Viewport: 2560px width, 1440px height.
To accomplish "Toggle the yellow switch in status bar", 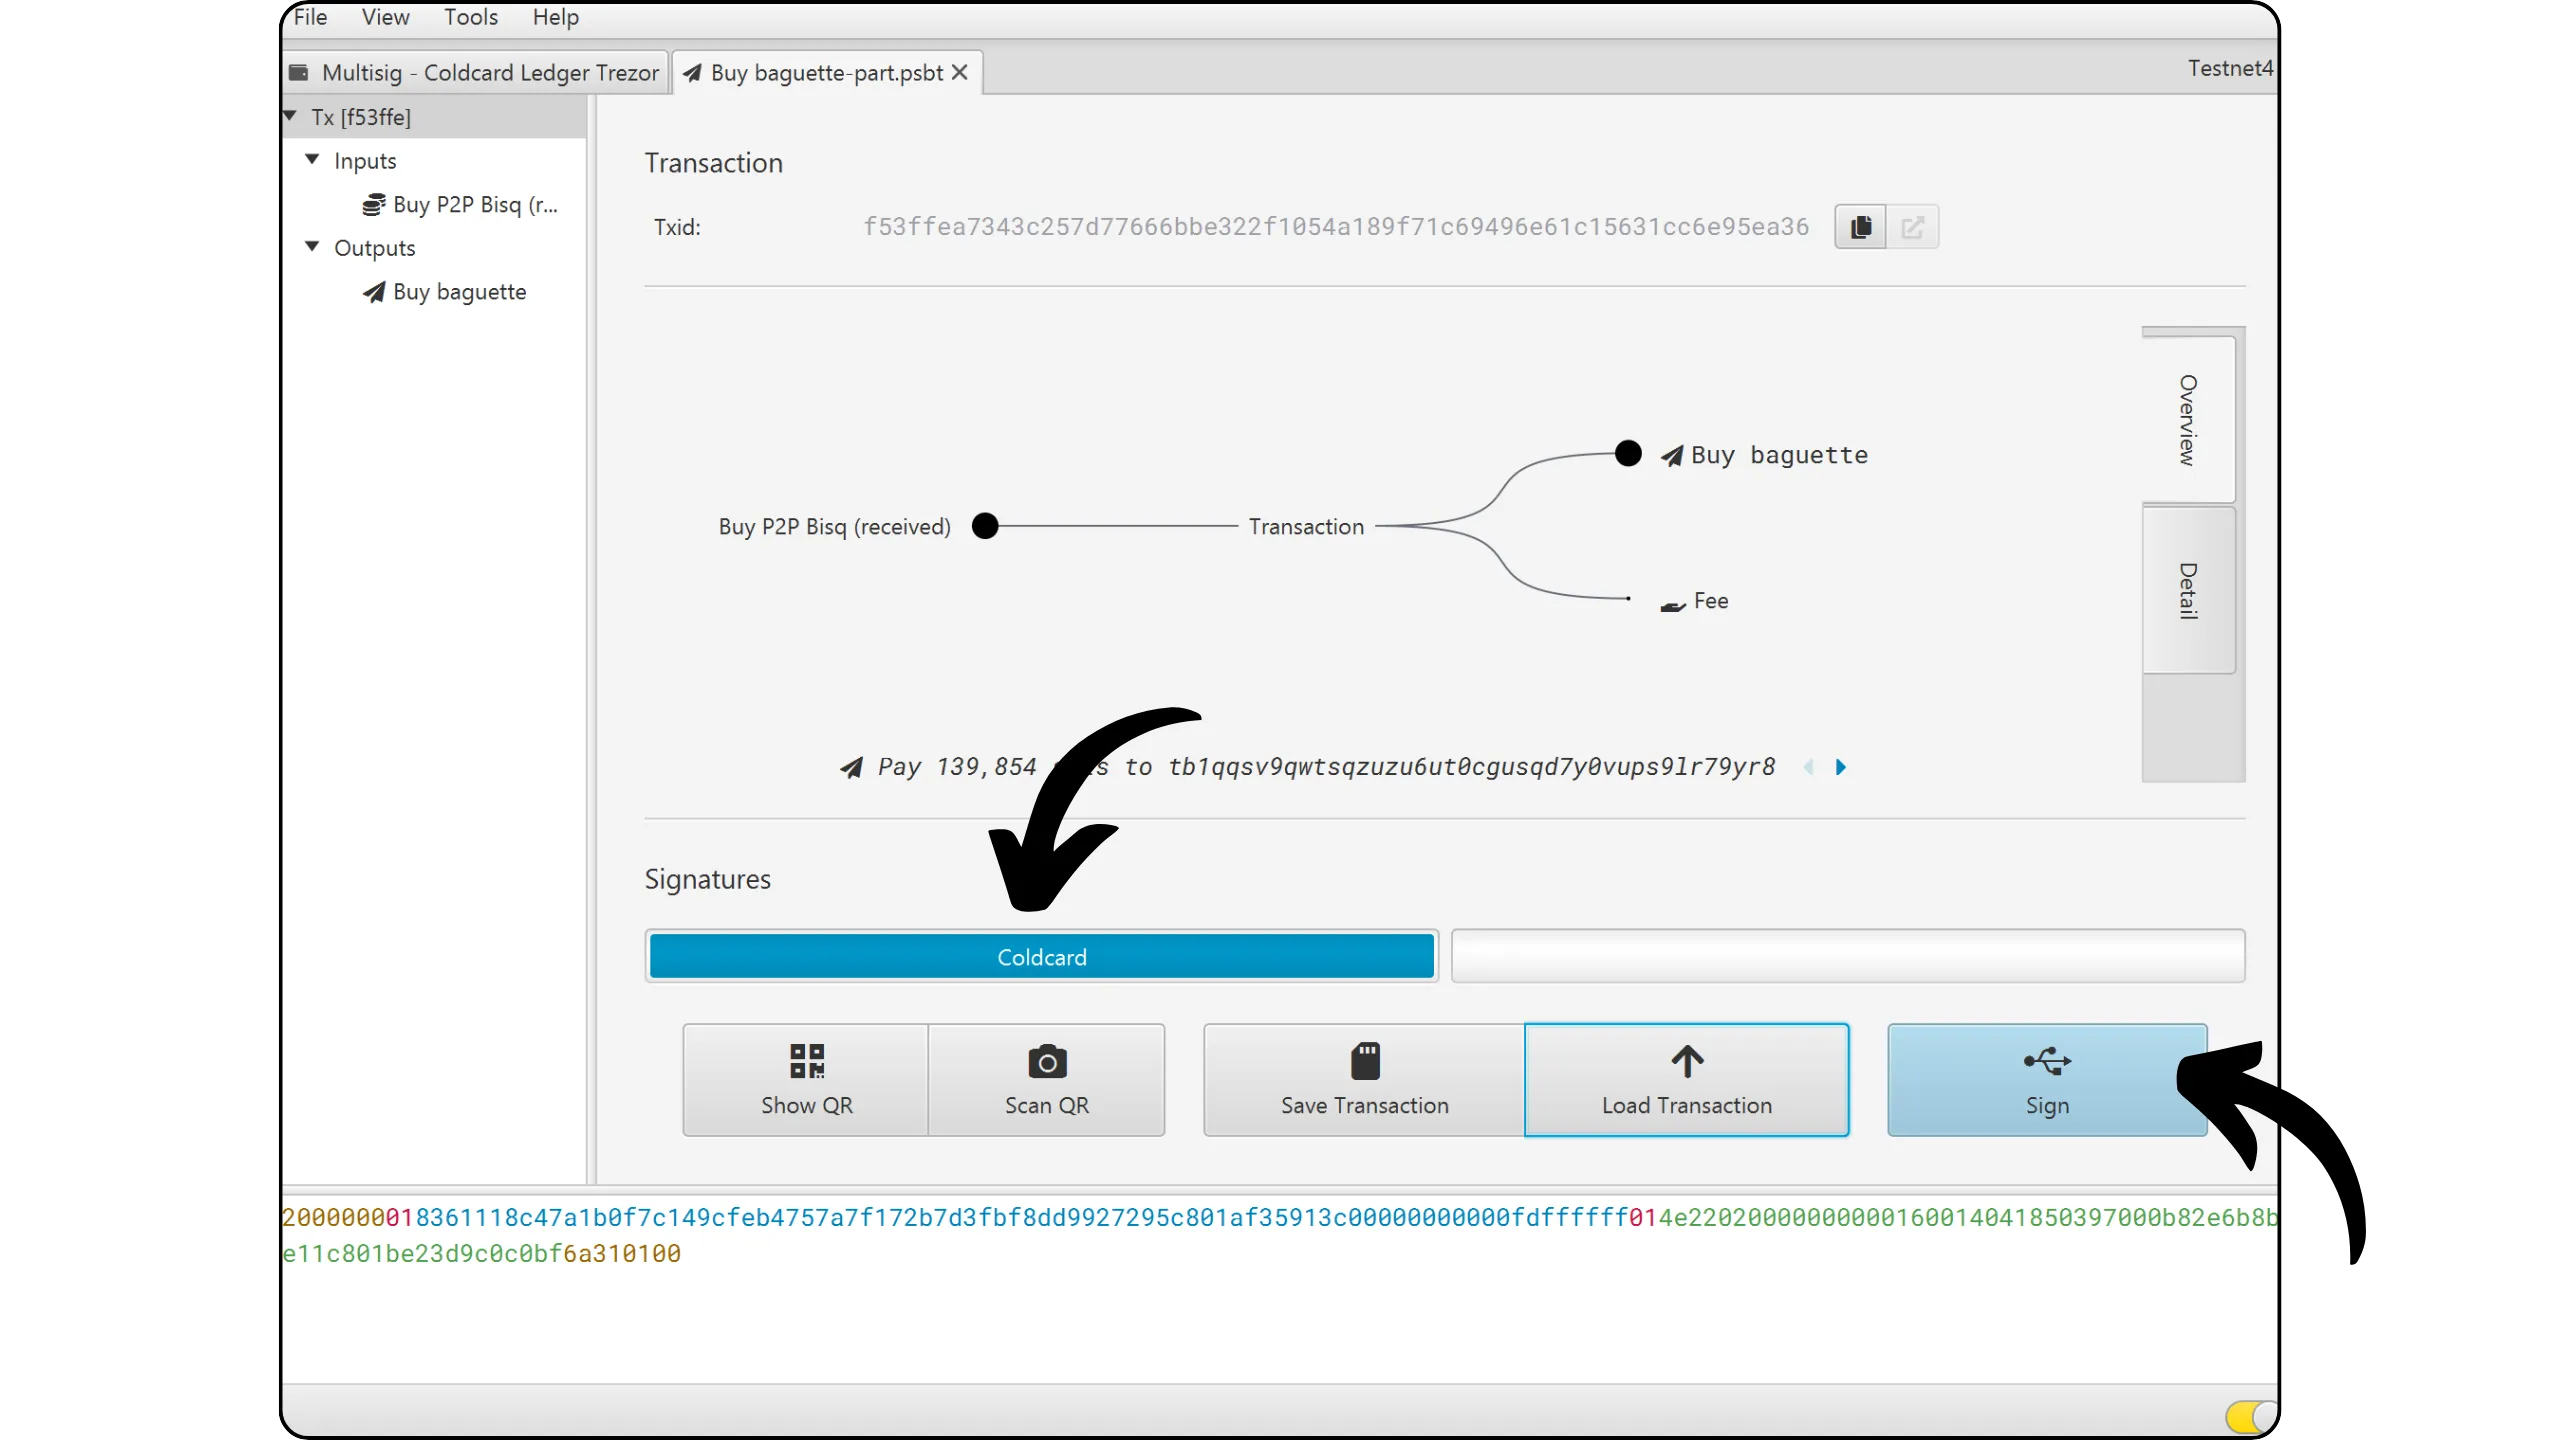I will tap(2250, 1416).
